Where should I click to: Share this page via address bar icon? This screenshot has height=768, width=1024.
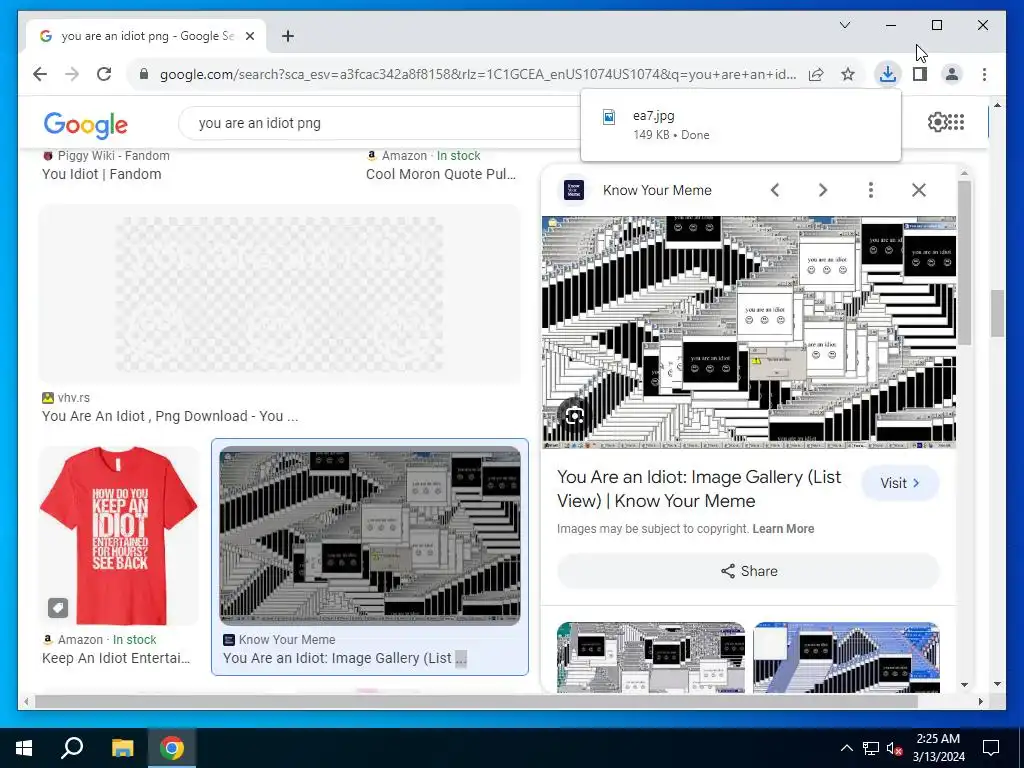[816, 74]
